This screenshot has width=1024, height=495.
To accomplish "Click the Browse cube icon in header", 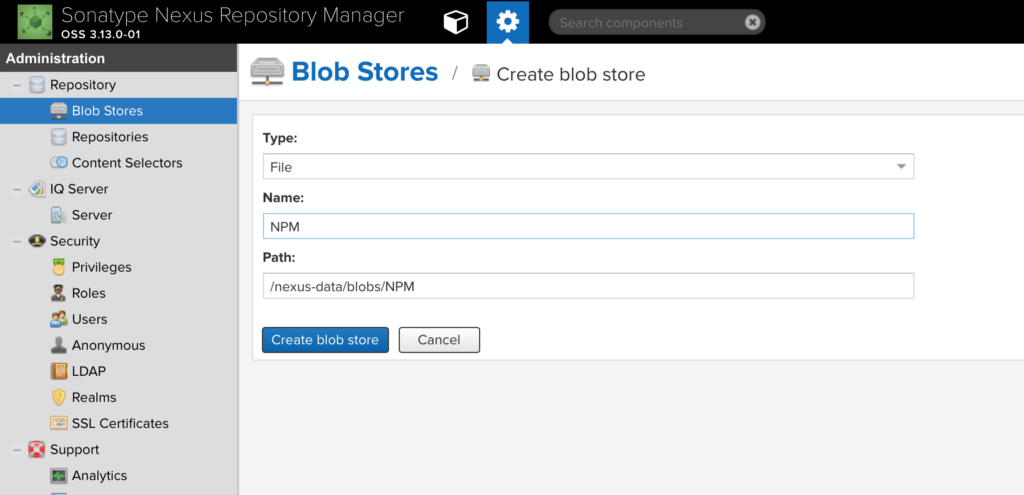I will tap(456, 22).
